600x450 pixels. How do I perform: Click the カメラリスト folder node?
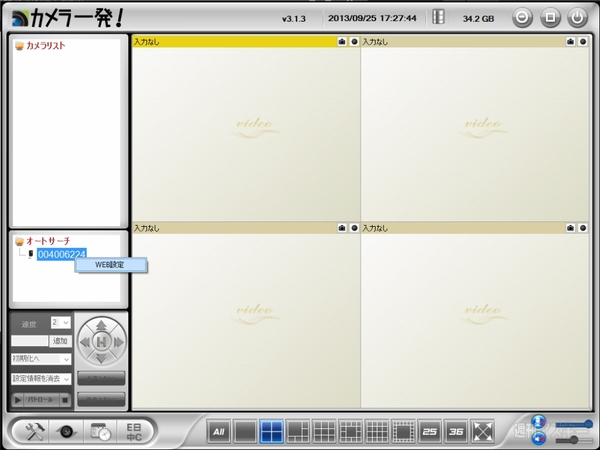(46, 46)
